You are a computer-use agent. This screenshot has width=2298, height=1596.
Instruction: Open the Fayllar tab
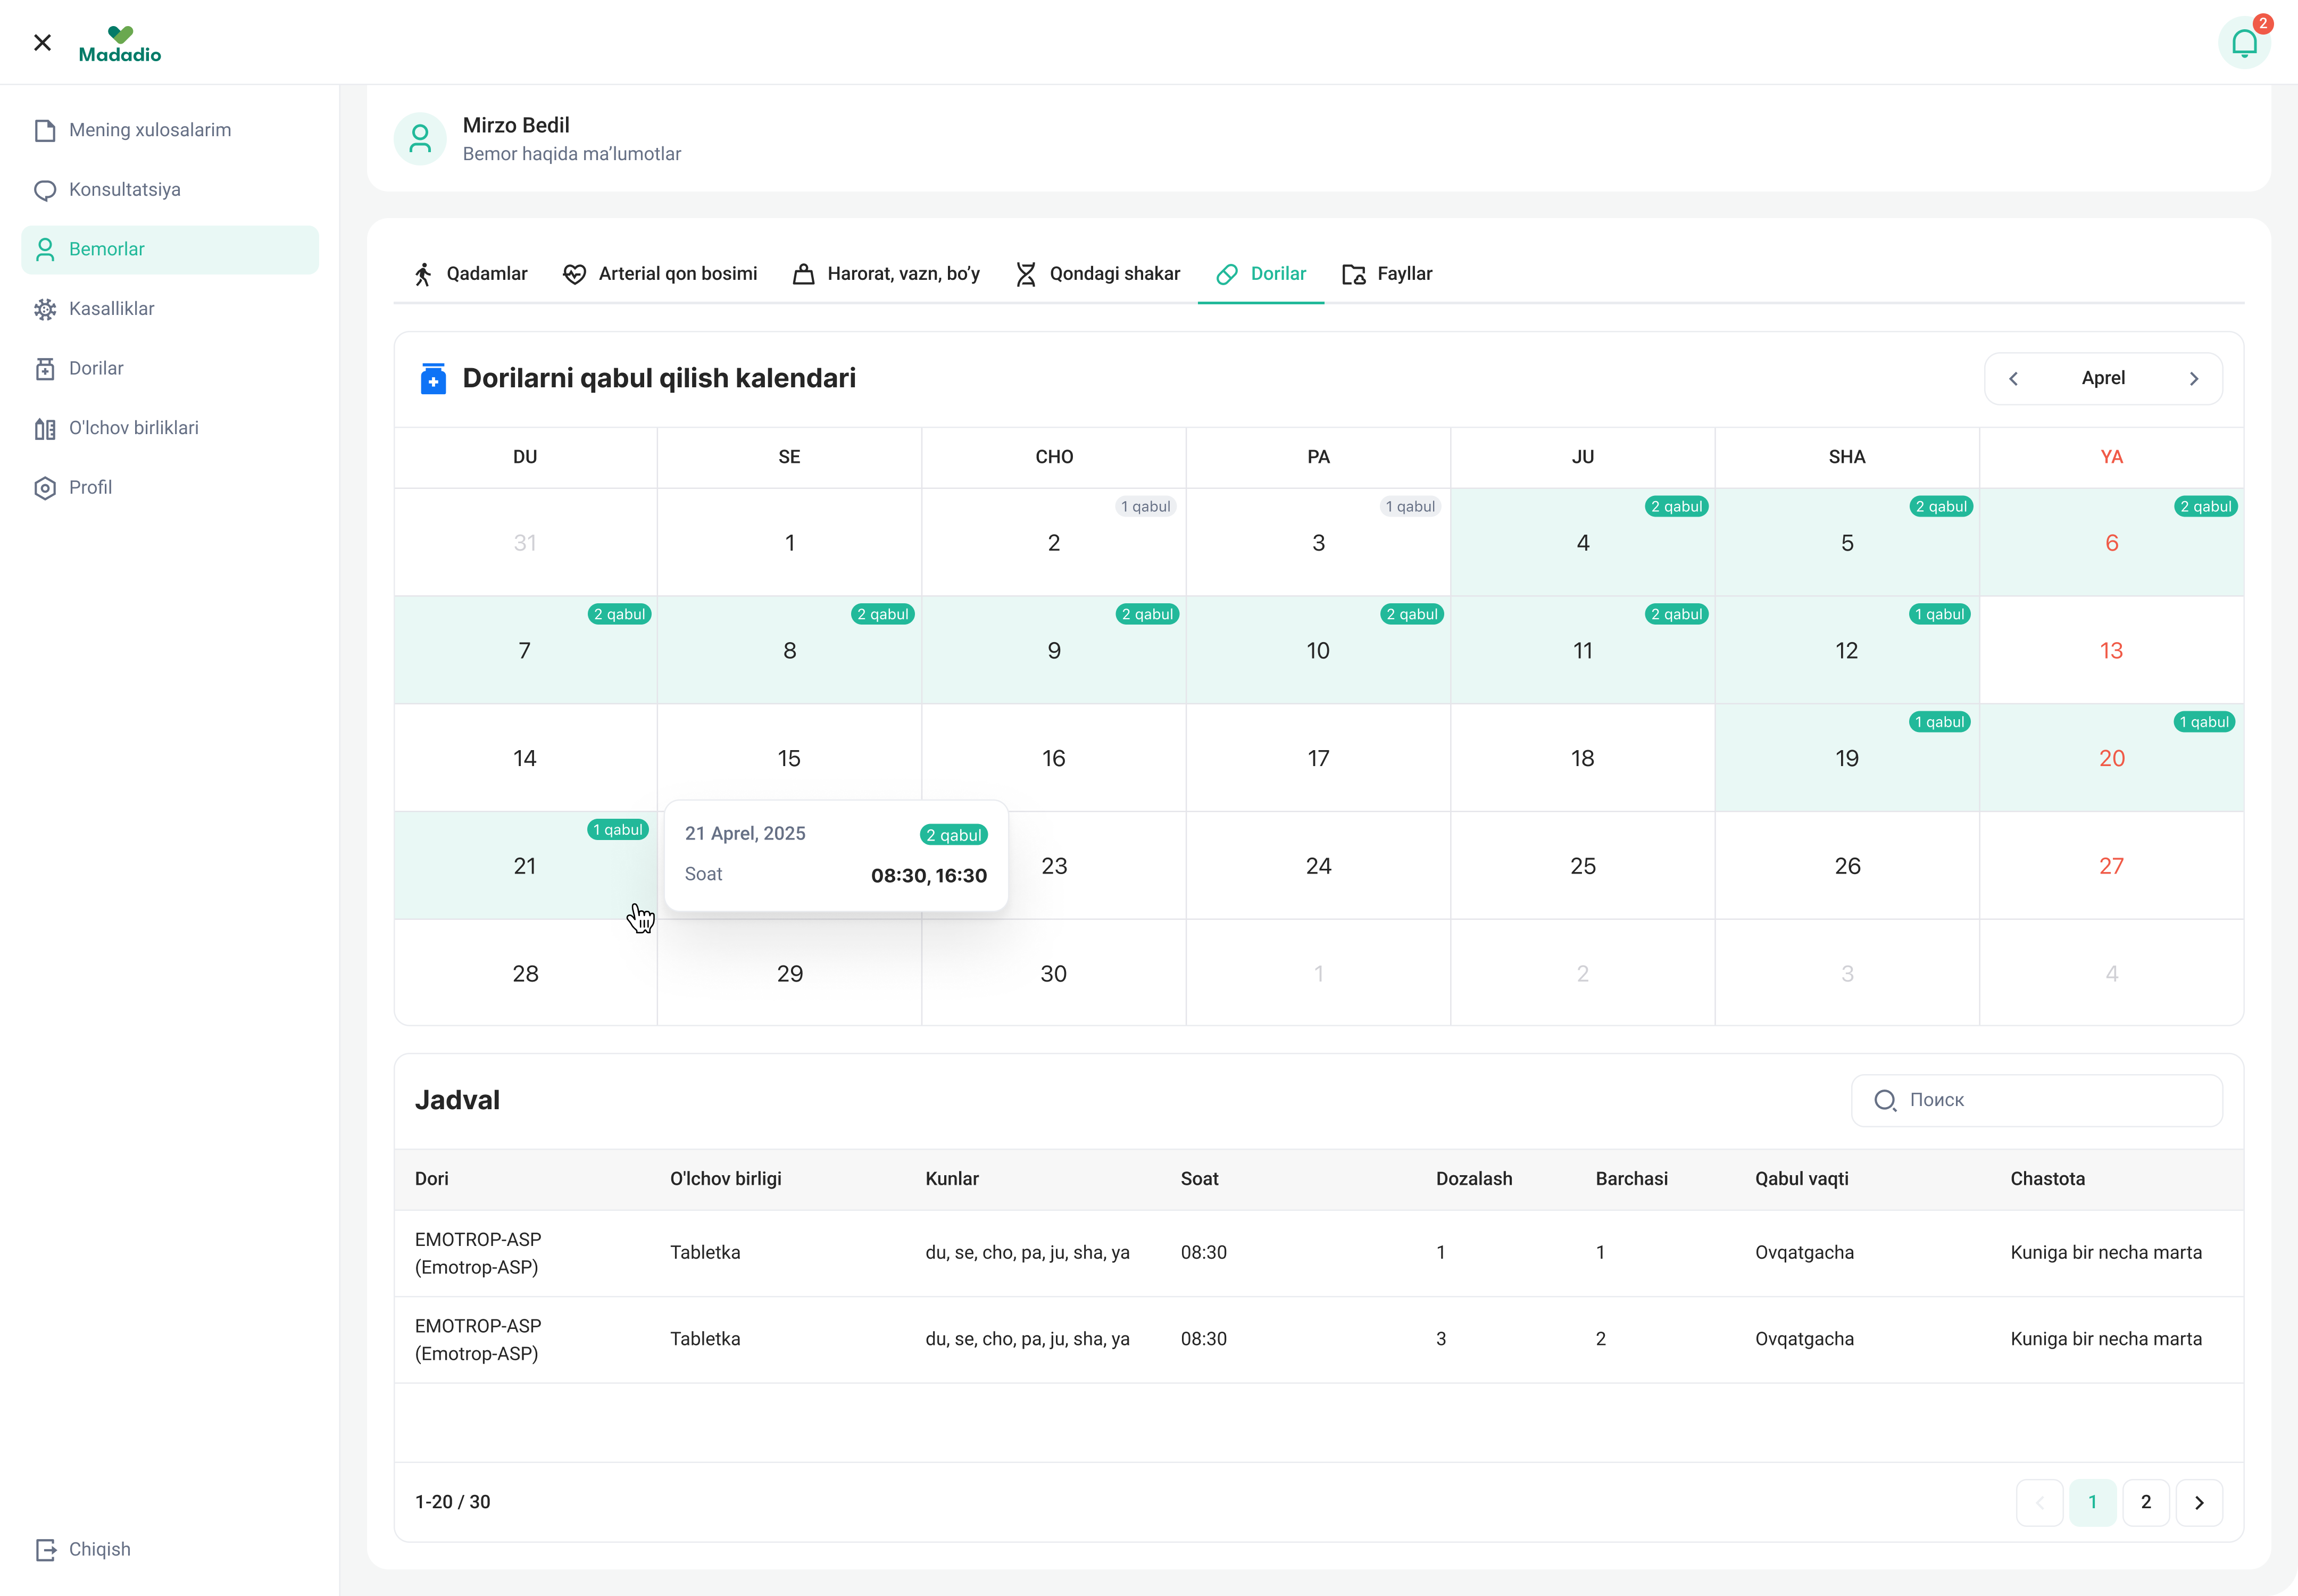tap(1387, 274)
